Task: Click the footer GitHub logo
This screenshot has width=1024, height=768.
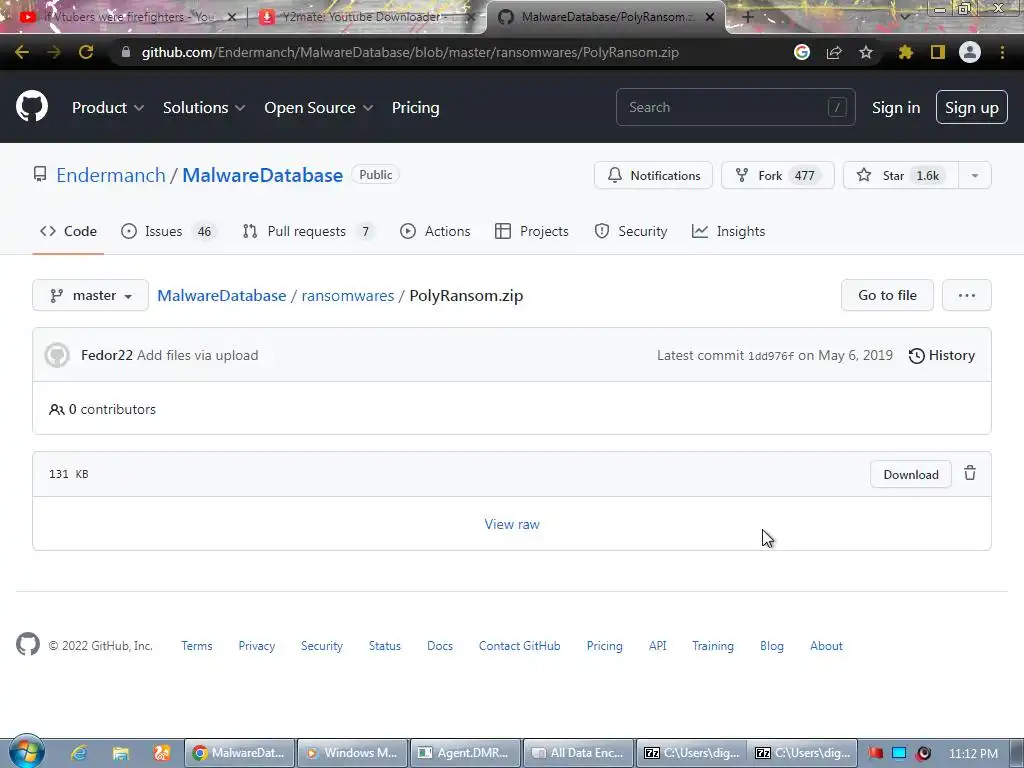Action: click(x=28, y=645)
